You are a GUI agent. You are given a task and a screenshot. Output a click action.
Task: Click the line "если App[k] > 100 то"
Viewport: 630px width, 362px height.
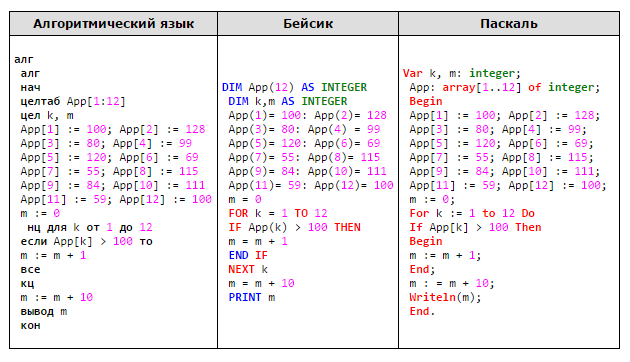coord(86,241)
